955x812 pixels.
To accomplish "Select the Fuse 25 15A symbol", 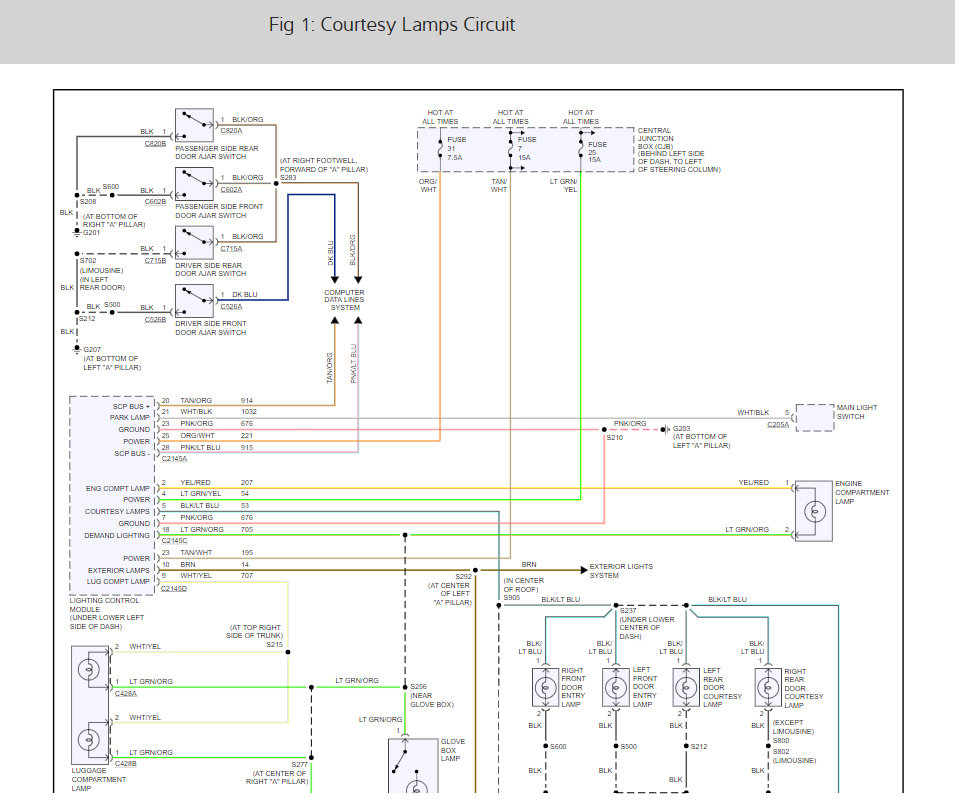I will pos(580,150).
